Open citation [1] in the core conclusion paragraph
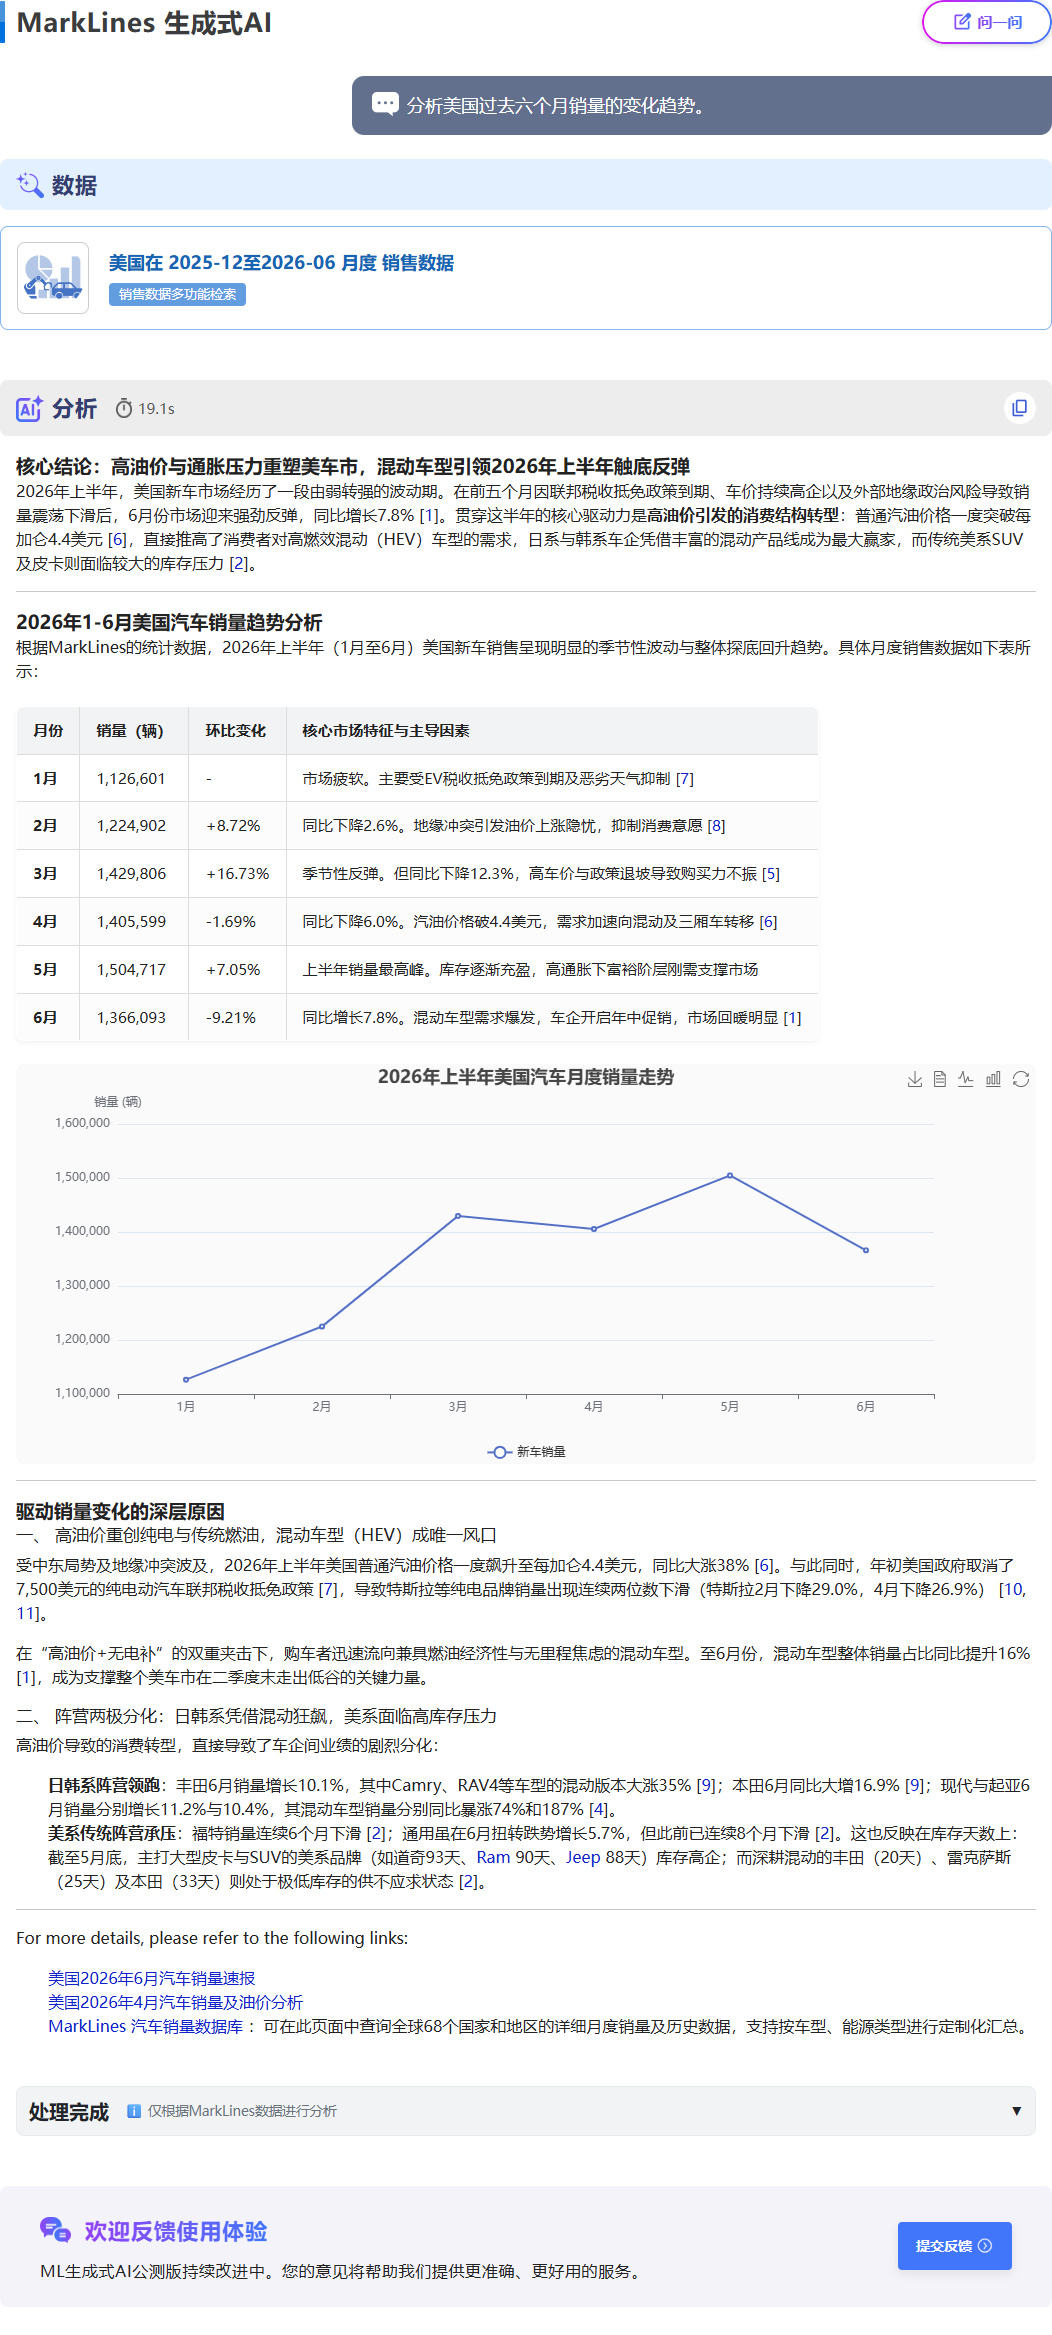Viewport: 1052px width, 2335px height. pyautogui.click(x=429, y=515)
